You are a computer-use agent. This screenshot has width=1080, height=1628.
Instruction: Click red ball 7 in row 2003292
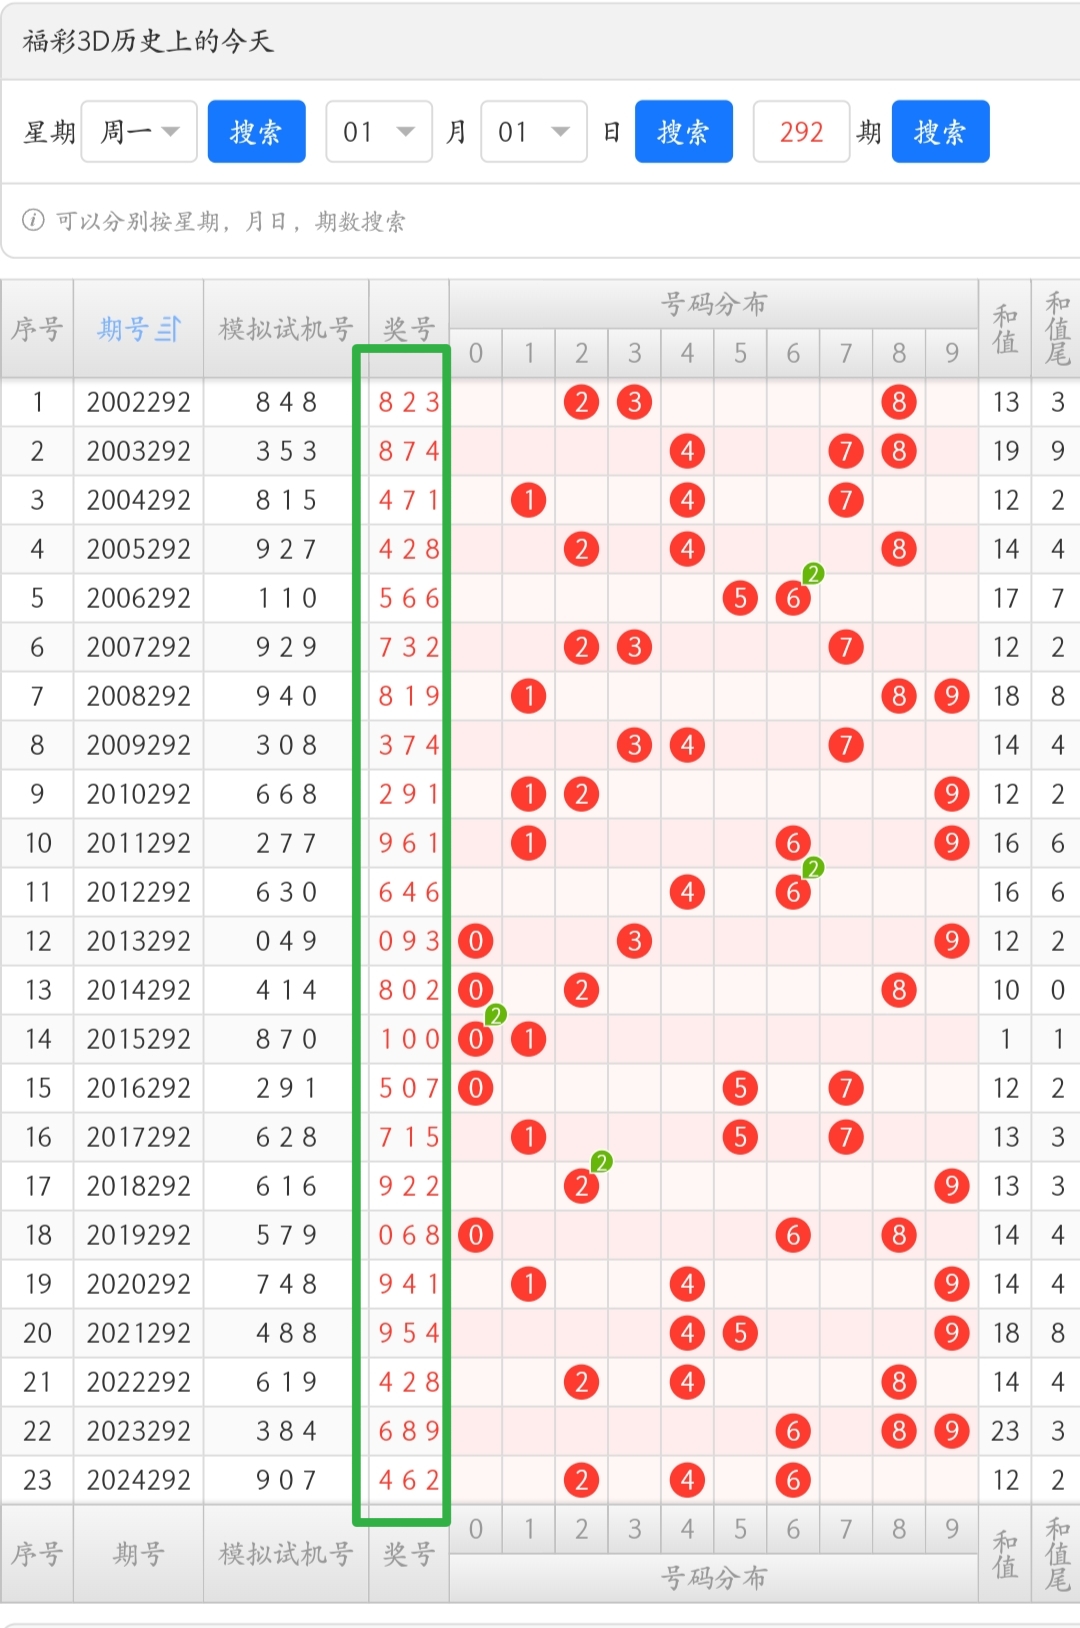point(846,451)
